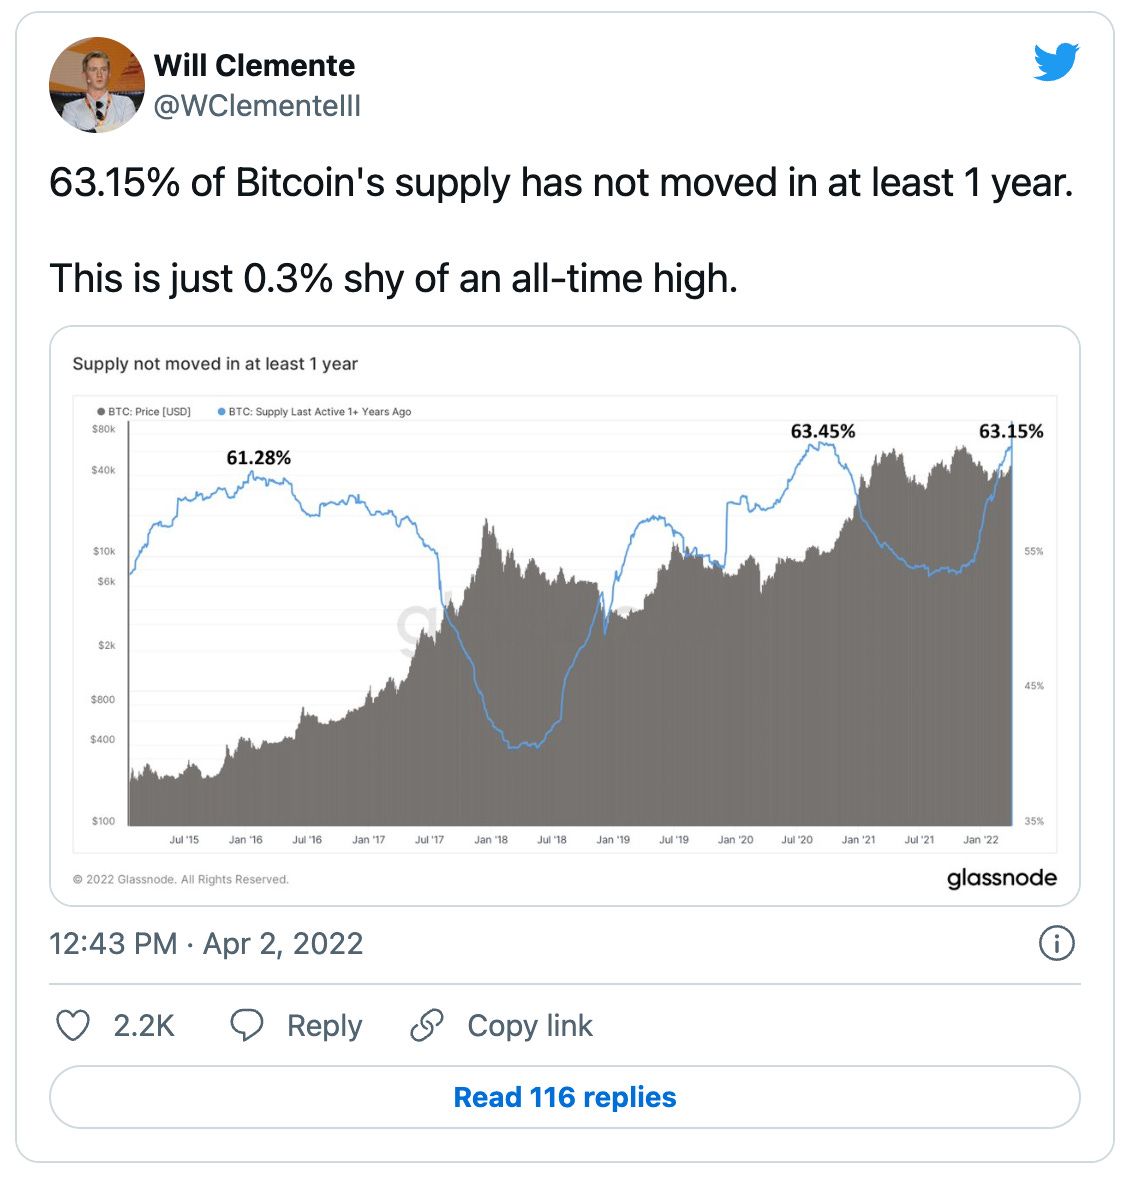Open the tweet info icon
Image resolution: width=1132 pixels, height=1178 pixels.
tap(1056, 943)
